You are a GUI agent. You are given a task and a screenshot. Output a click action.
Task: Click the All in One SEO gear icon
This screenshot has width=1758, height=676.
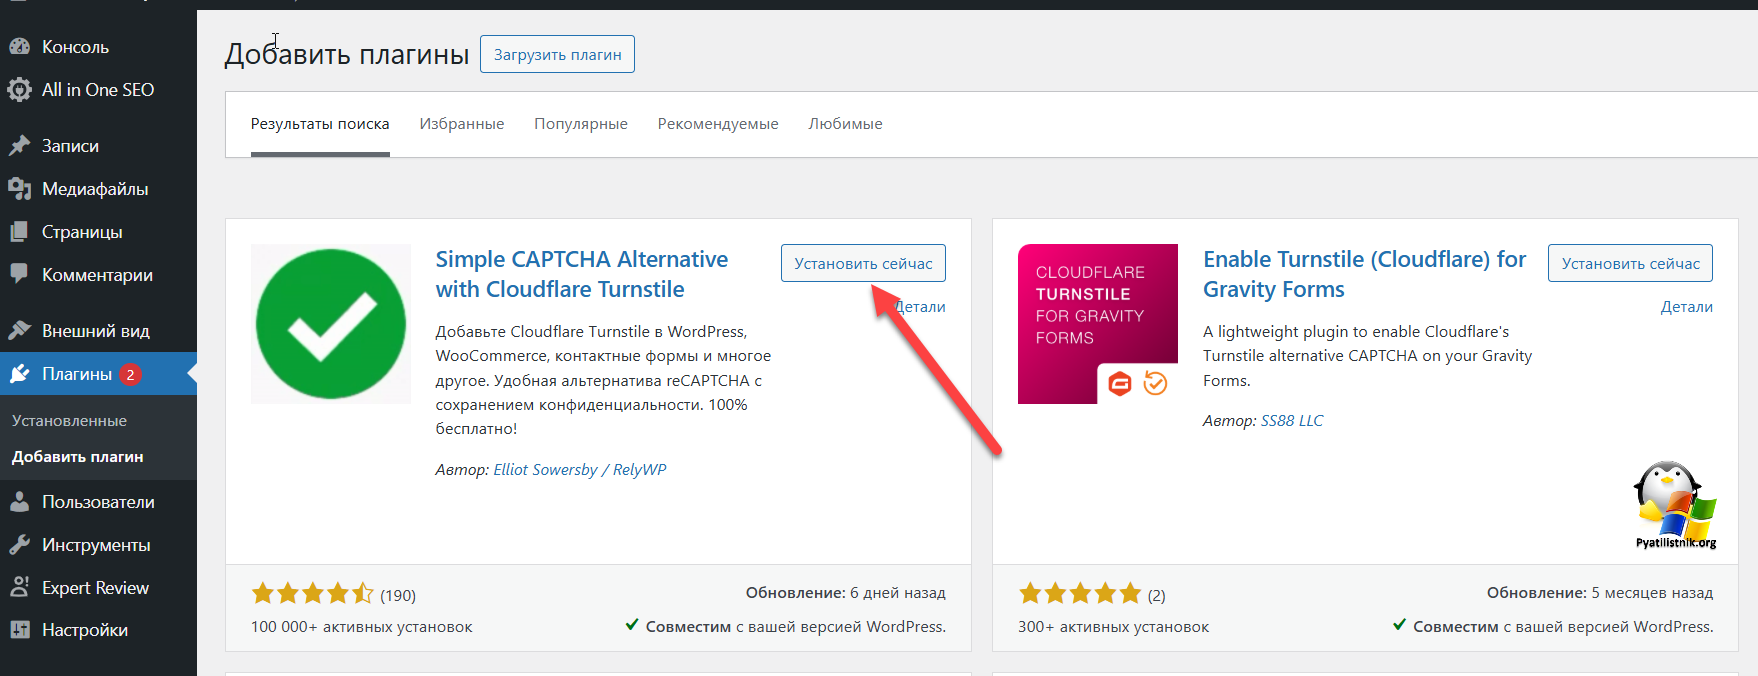pyautogui.click(x=19, y=90)
